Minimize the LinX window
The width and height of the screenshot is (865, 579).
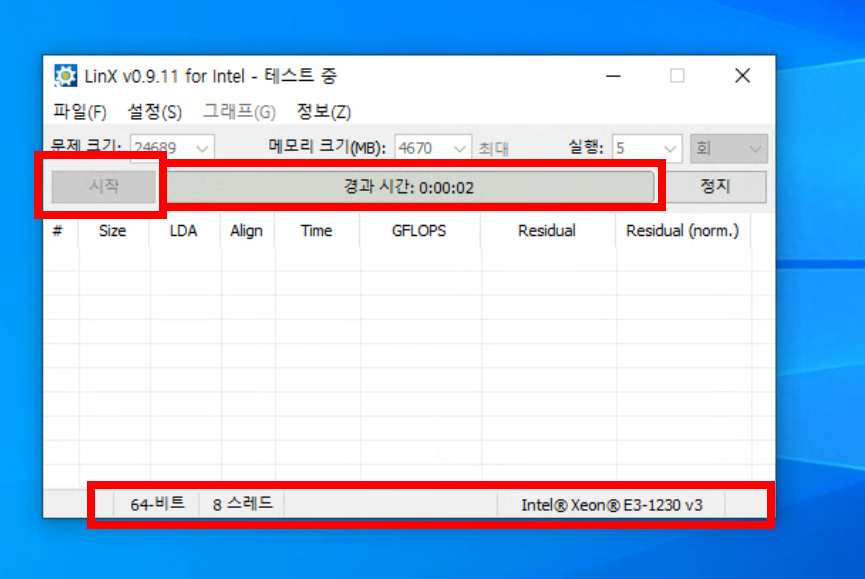point(613,76)
